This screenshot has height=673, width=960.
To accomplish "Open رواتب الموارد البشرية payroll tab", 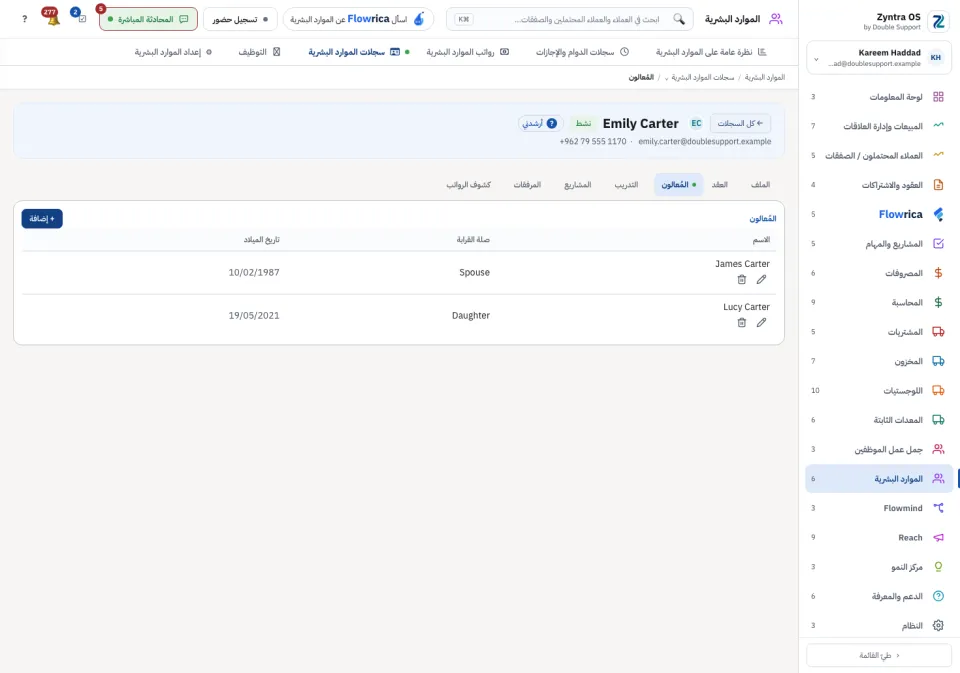I will point(468,52).
